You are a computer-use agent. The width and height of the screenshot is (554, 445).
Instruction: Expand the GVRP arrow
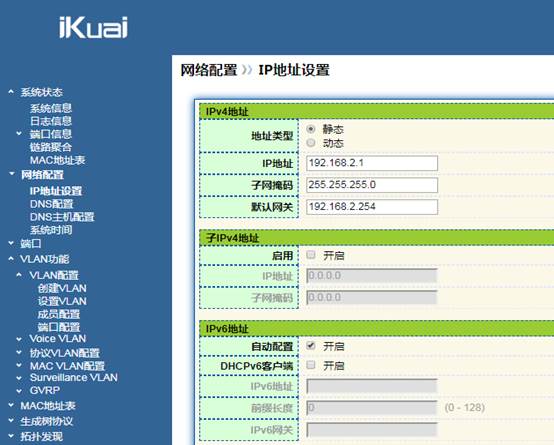pyautogui.click(x=19, y=391)
